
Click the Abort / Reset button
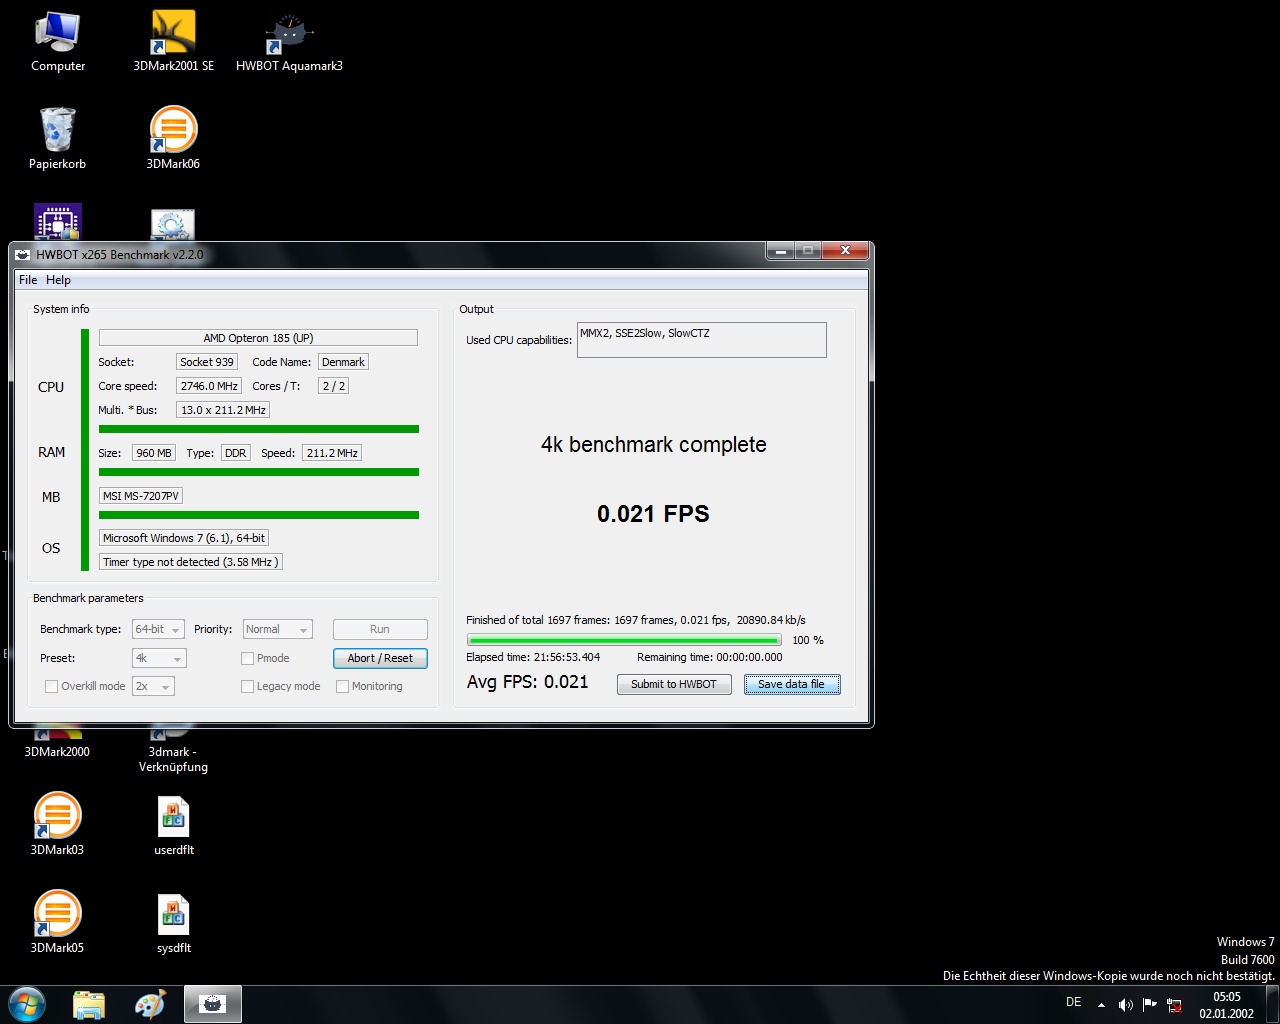[380, 658]
